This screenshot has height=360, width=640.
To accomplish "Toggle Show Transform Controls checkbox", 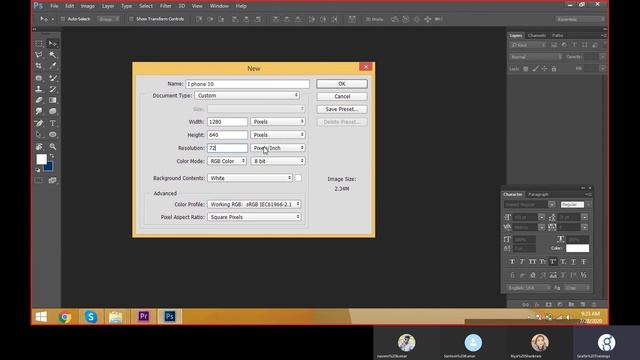I will click(x=131, y=19).
